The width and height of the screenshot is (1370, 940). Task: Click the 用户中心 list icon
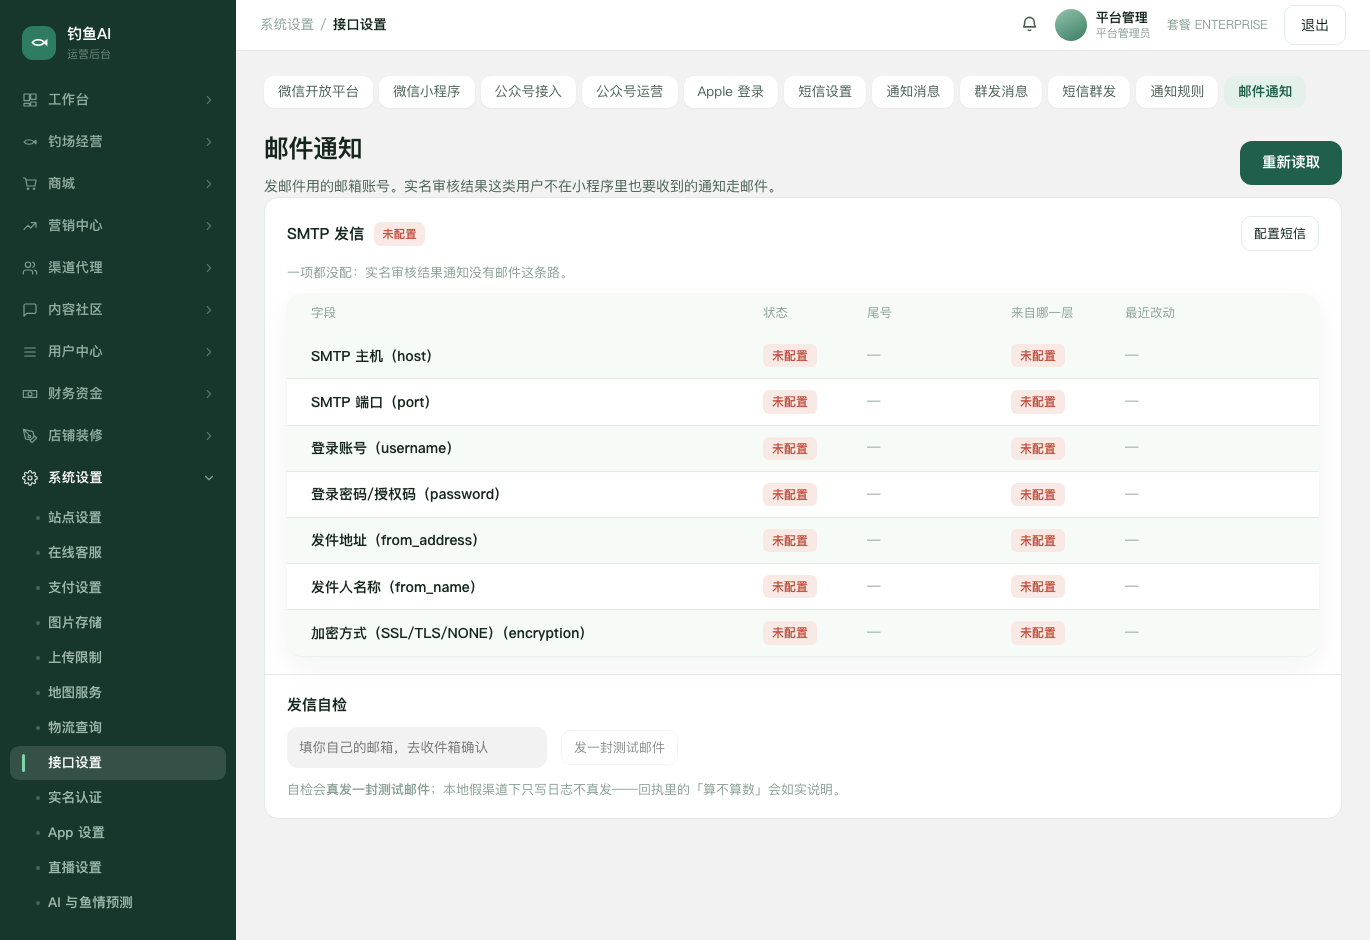click(x=30, y=352)
